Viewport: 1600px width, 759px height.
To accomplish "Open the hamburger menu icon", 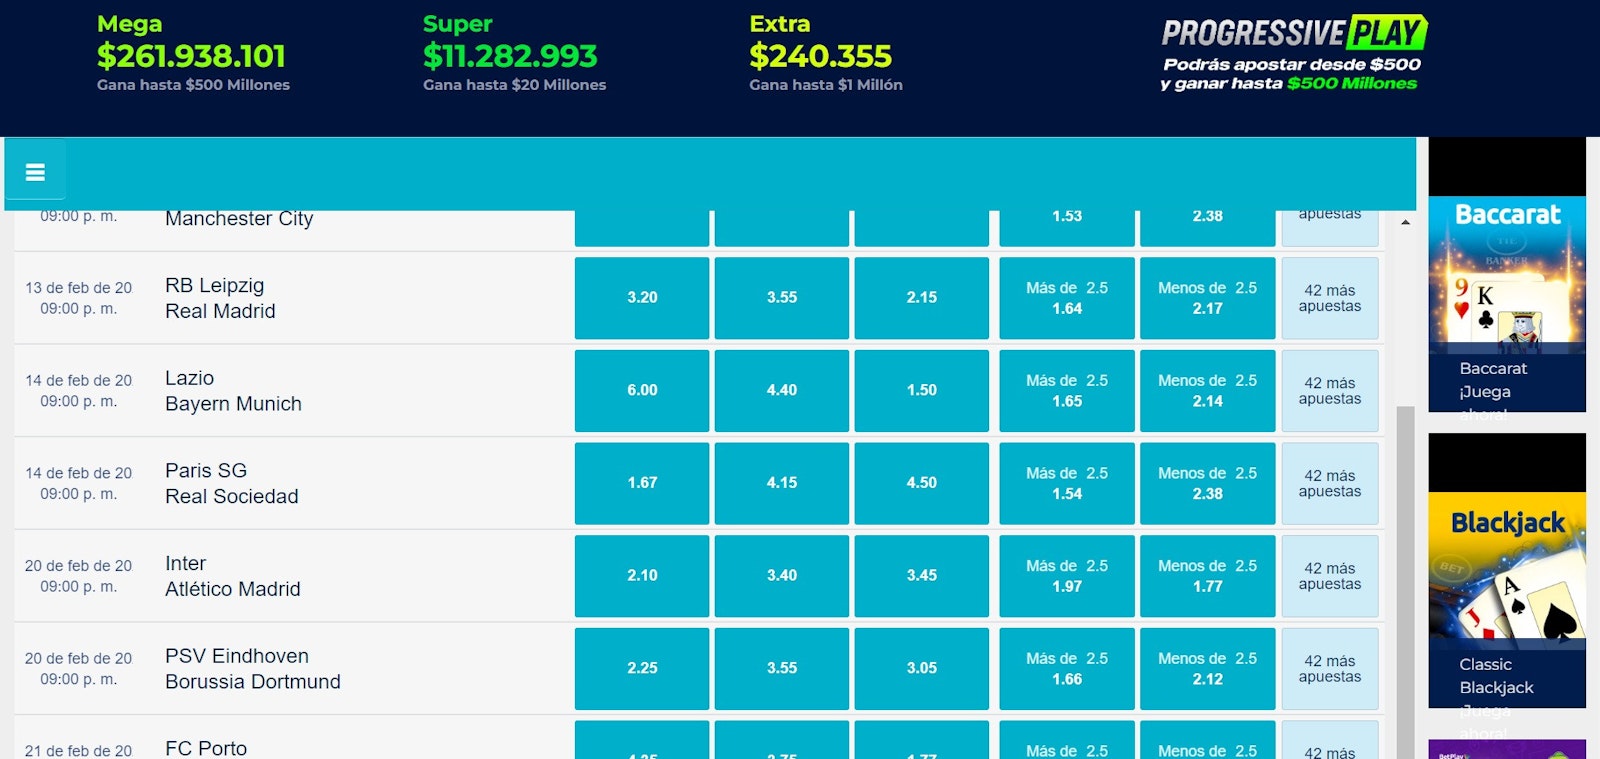I will pyautogui.click(x=35, y=172).
